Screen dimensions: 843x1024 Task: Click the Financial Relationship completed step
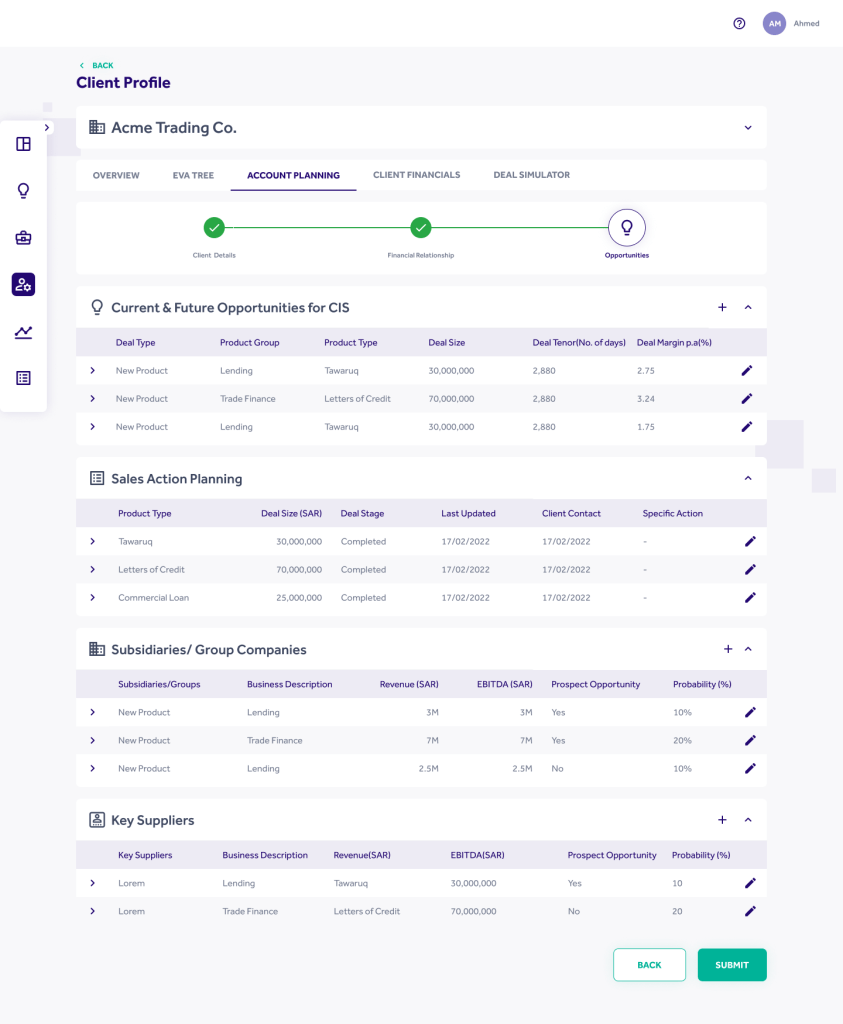pos(421,228)
